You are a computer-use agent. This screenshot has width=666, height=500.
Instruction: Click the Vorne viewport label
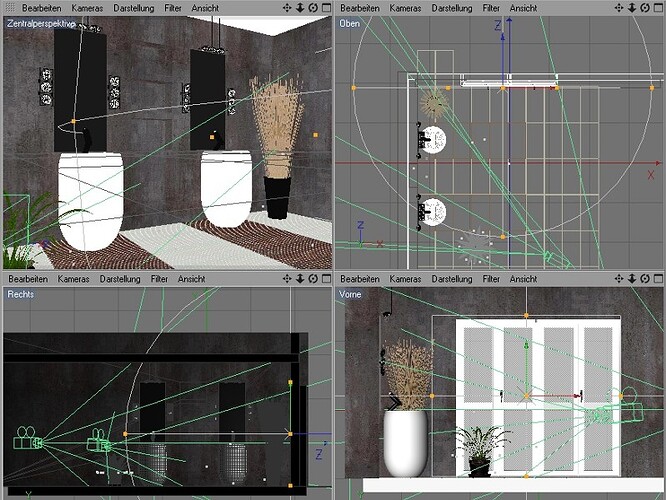[350, 294]
